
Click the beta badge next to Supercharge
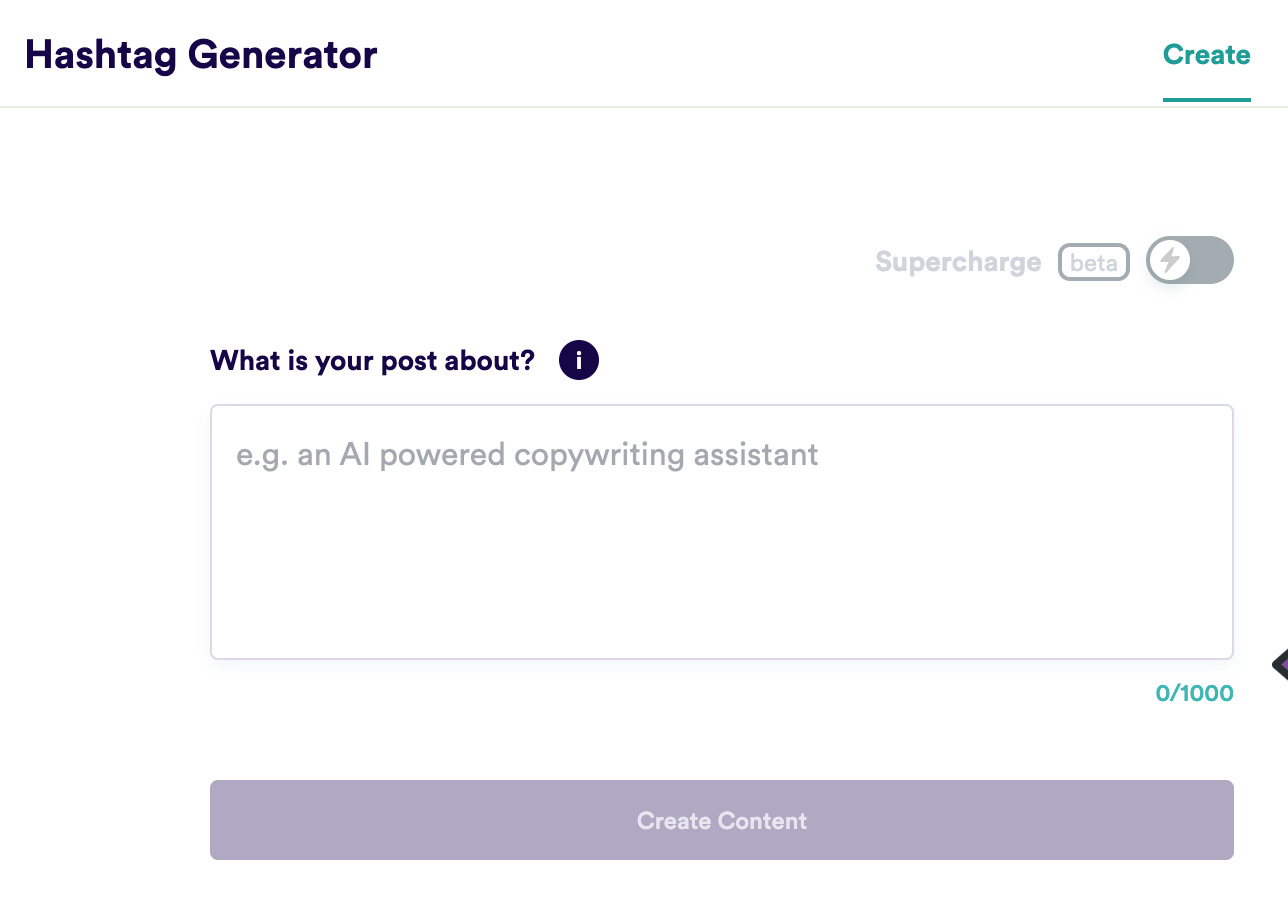(1093, 262)
